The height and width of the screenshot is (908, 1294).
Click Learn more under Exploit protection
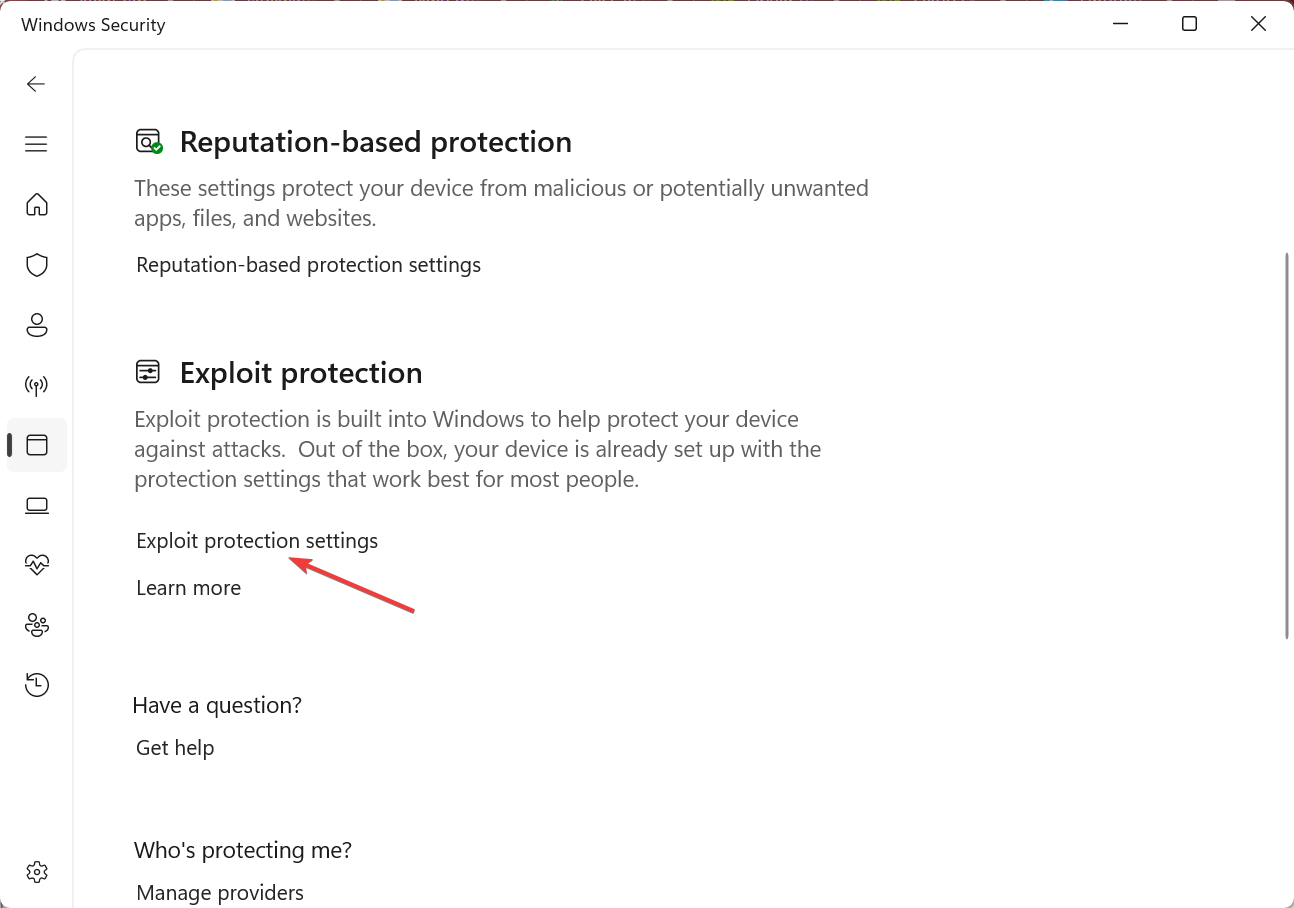188,588
